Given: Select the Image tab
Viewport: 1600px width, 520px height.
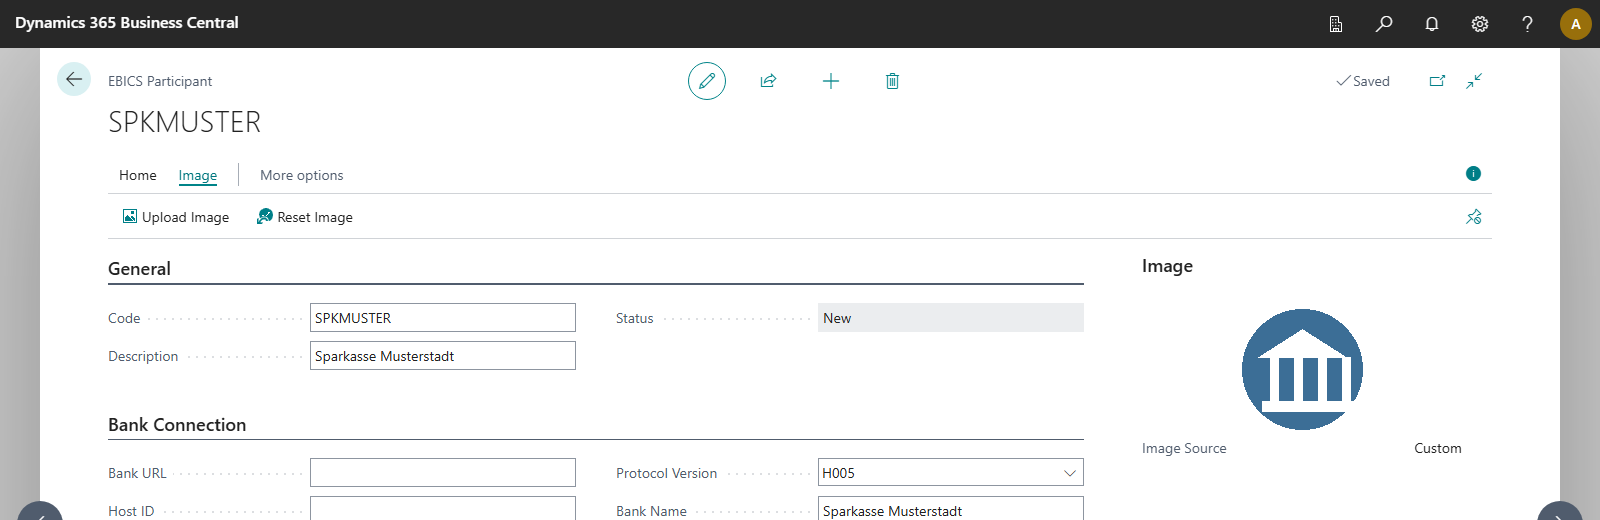Looking at the screenshot, I should click(198, 175).
